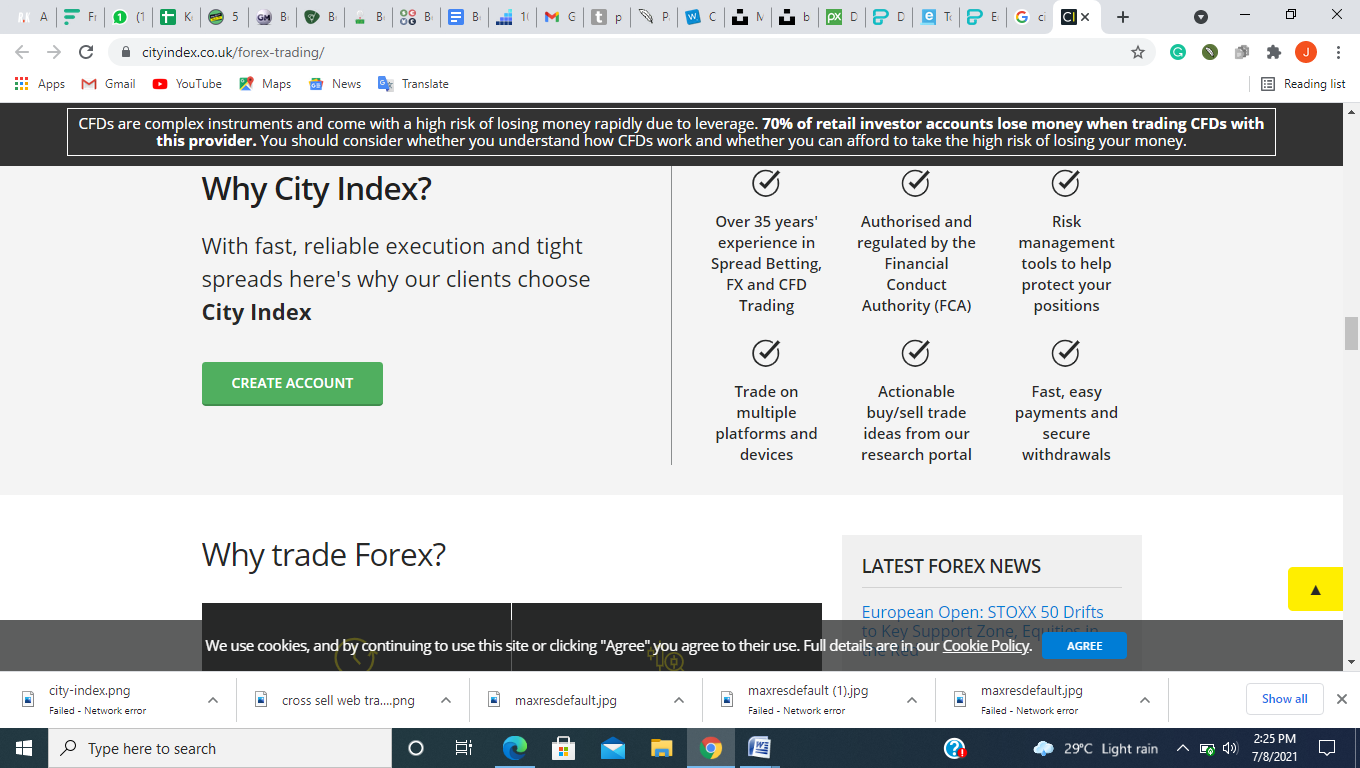Viewport: 1360px width, 768px height.
Task: Open the orange J profile avatar
Action: pyautogui.click(x=1305, y=52)
